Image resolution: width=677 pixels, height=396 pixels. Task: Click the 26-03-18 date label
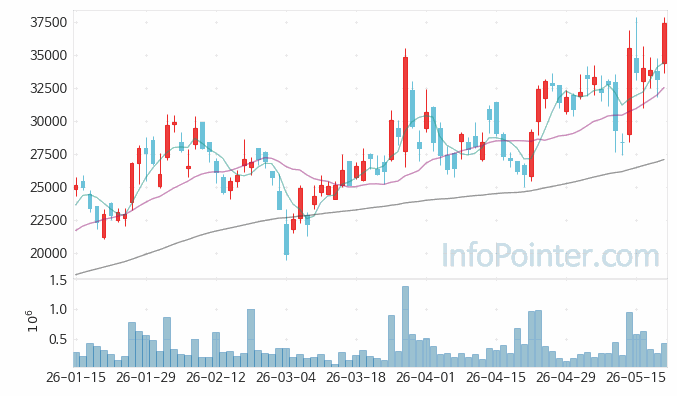coord(356,377)
